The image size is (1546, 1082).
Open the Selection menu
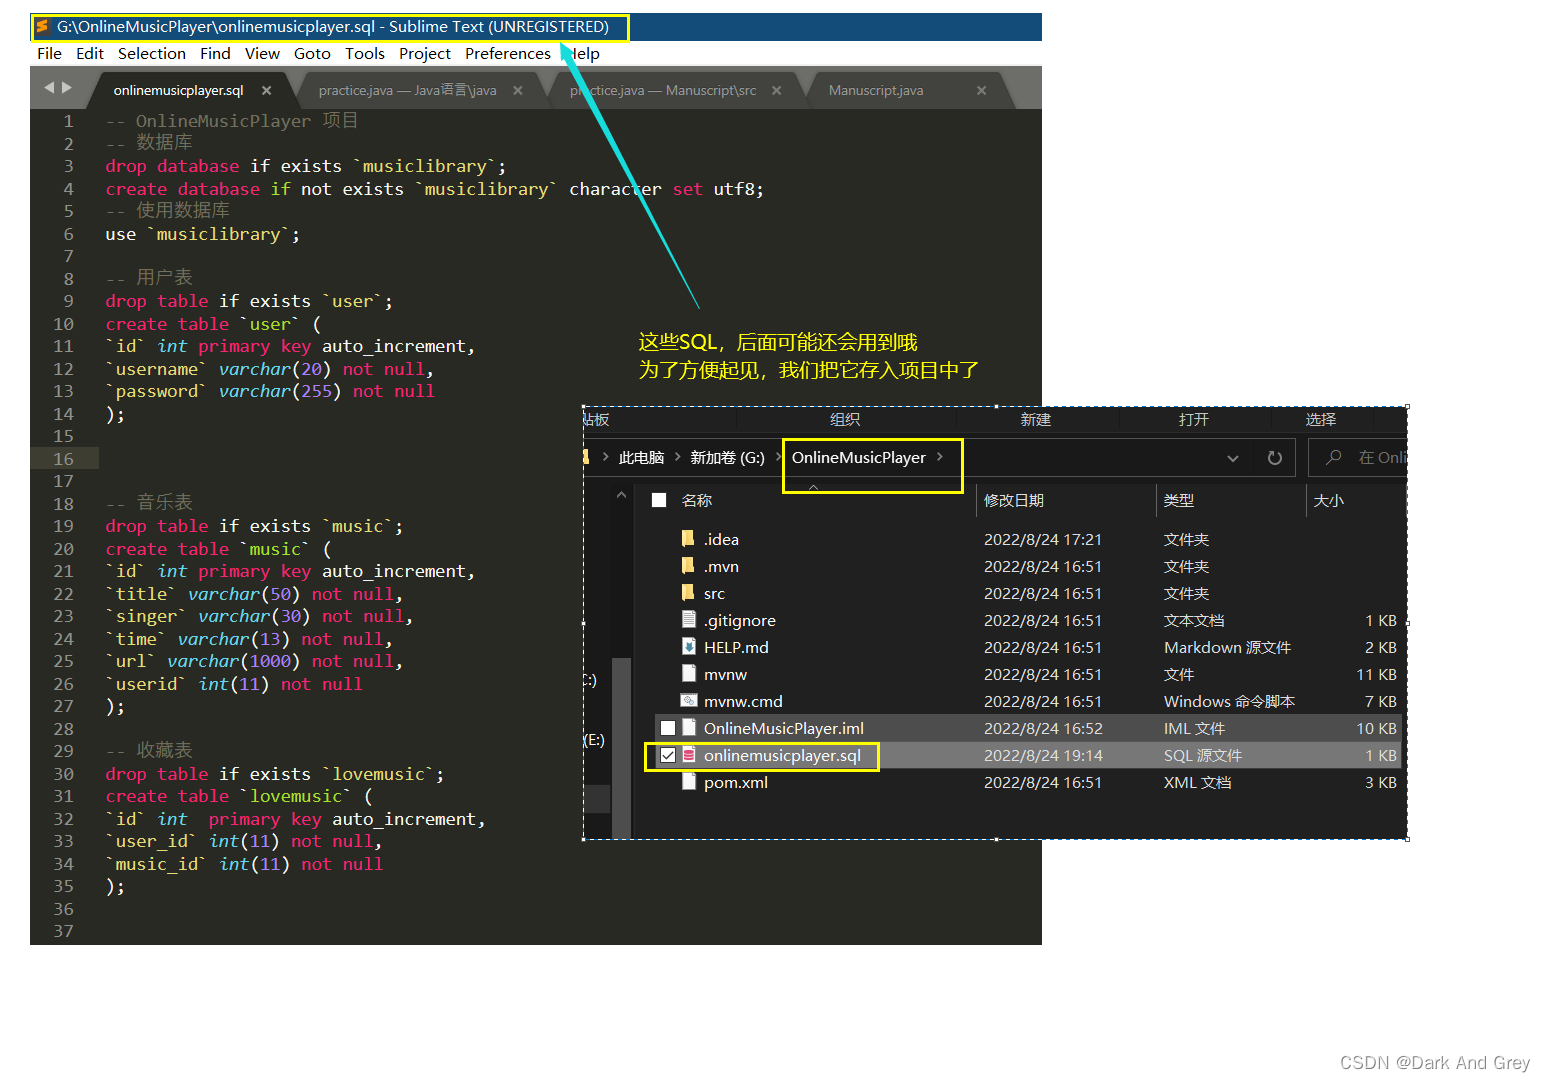coord(152,54)
